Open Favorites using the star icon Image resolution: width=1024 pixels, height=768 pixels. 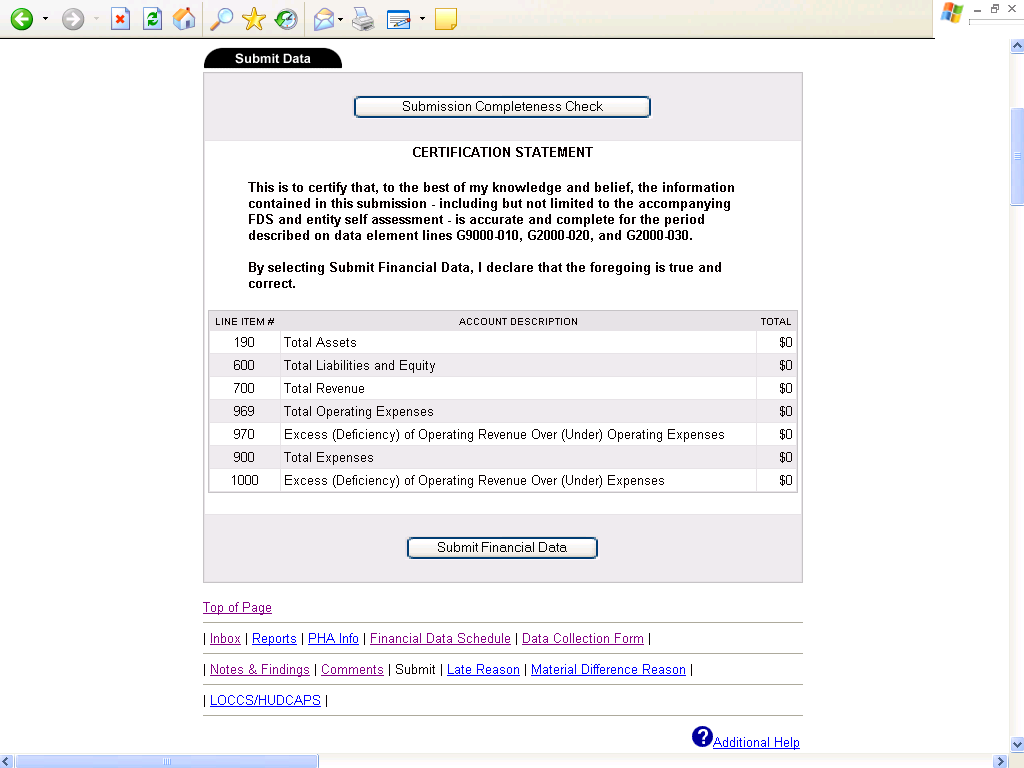pos(253,19)
